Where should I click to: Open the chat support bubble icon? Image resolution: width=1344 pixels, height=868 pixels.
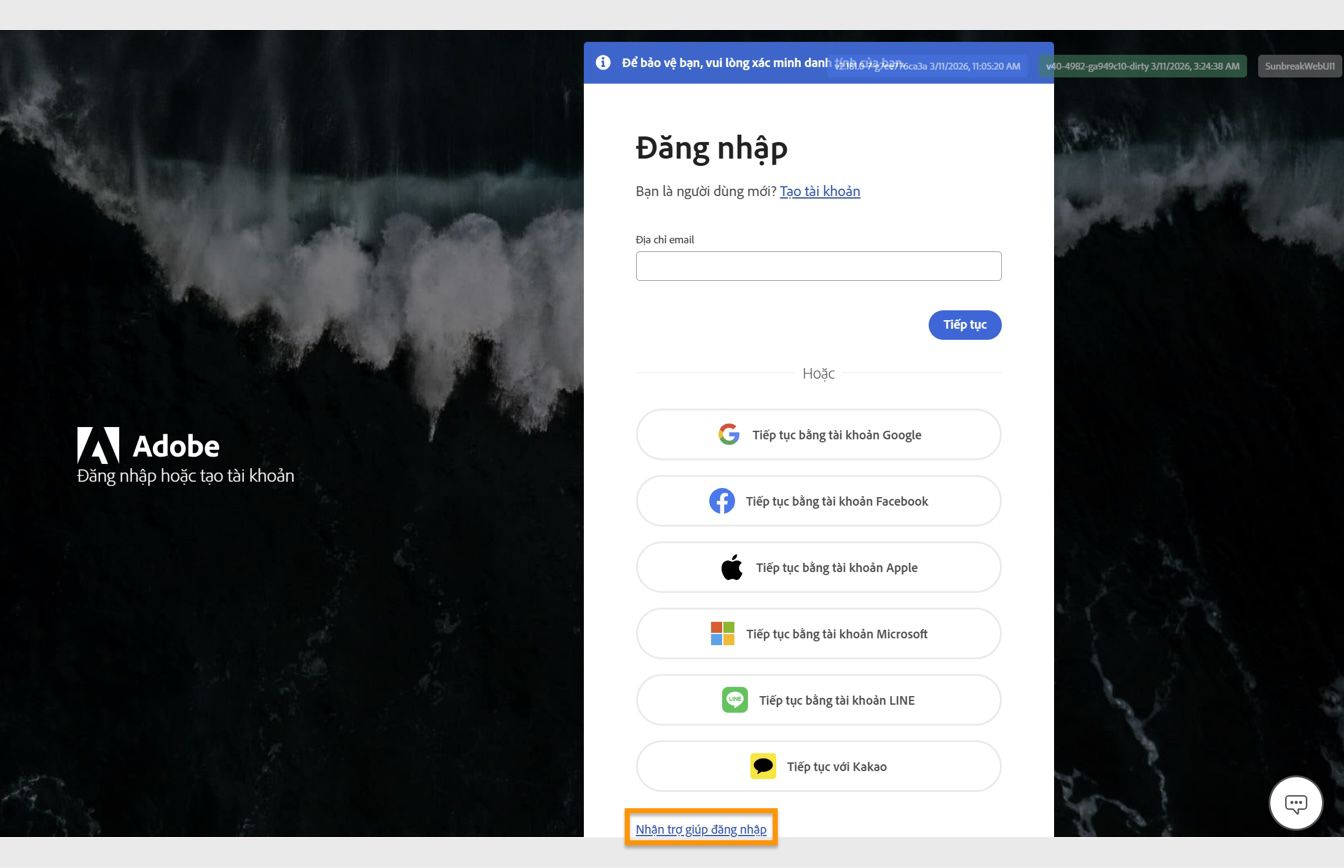[1296, 803]
